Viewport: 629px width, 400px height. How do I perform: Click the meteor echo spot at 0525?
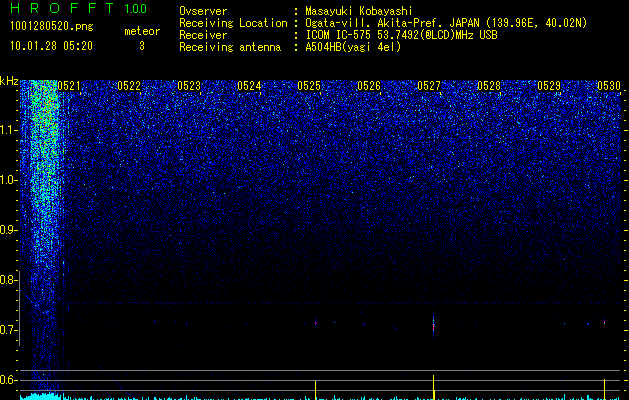(316, 322)
